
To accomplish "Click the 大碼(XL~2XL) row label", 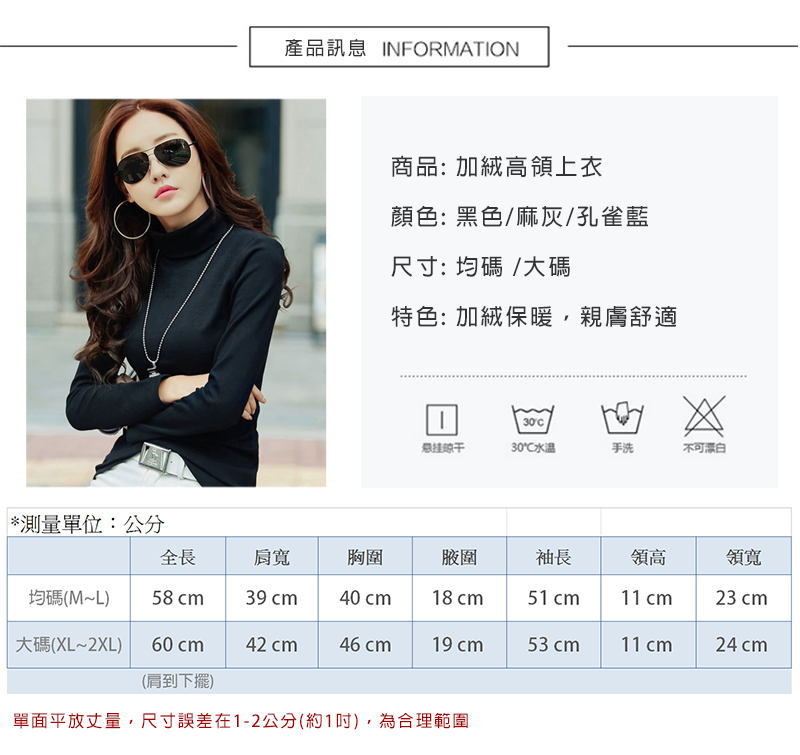I will (x=69, y=645).
